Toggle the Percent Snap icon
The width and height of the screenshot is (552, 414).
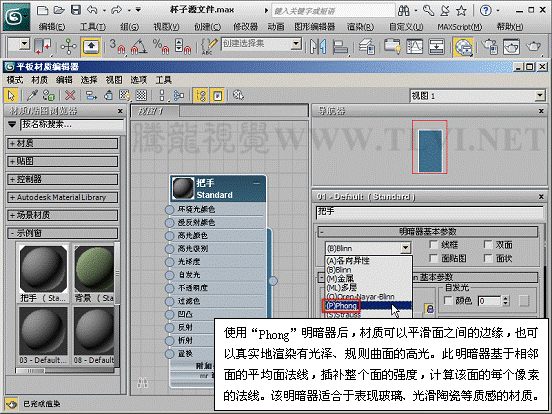click(x=161, y=46)
